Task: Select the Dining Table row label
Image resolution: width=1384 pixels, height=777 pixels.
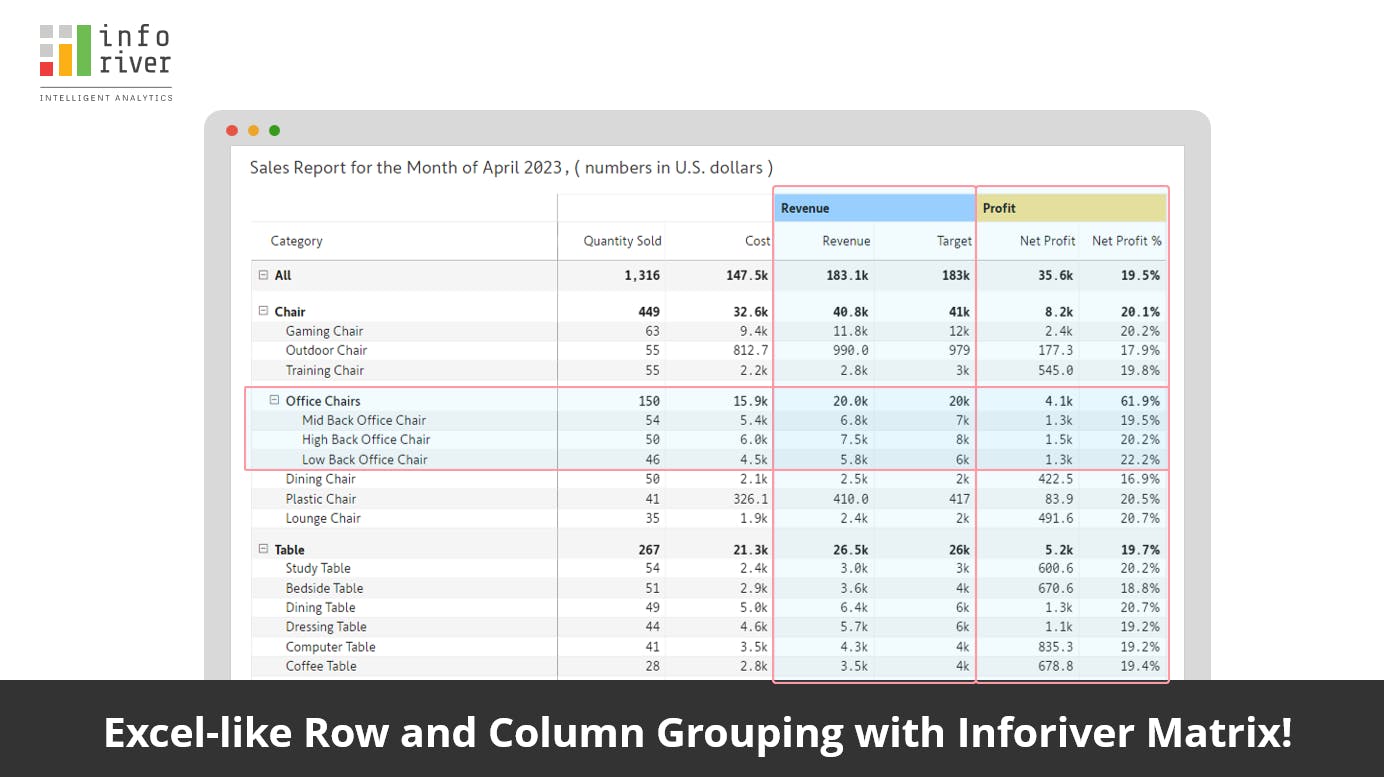Action: pyautogui.click(x=320, y=607)
